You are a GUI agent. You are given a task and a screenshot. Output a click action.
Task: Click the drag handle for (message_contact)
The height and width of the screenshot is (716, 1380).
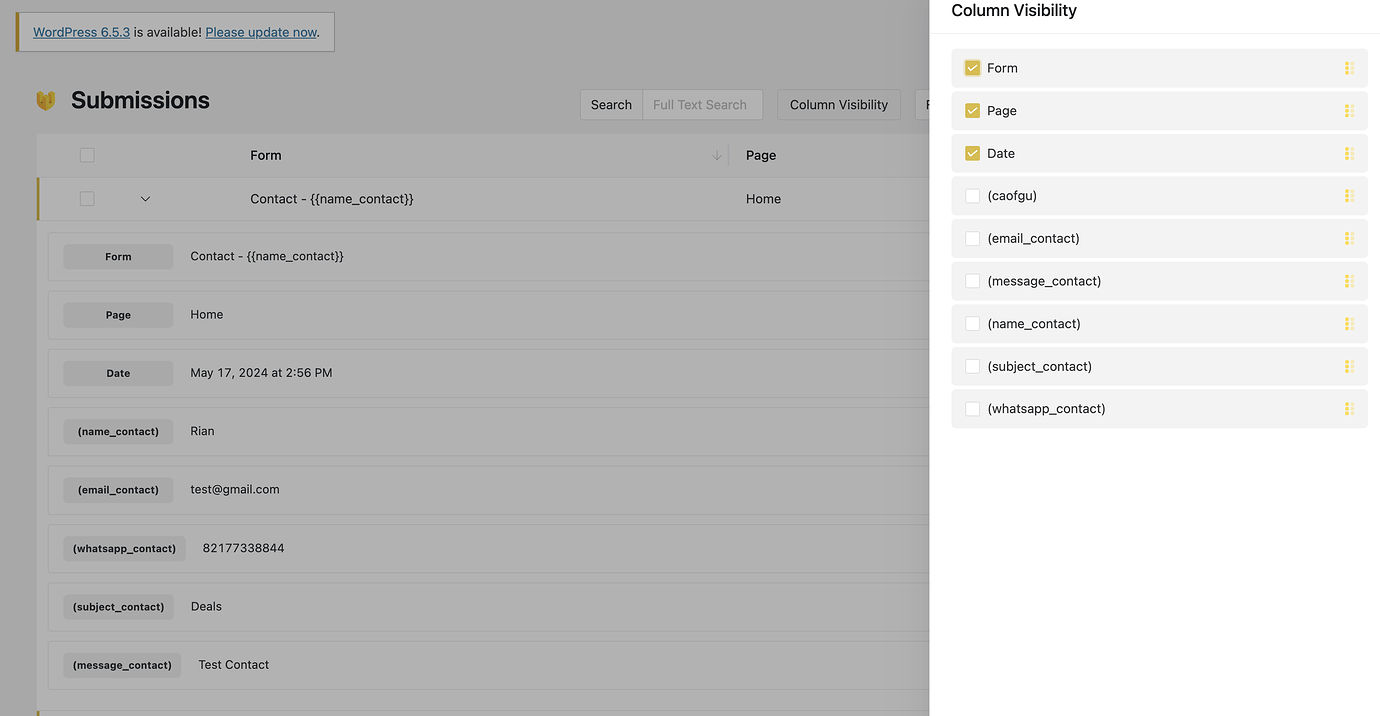(1349, 281)
